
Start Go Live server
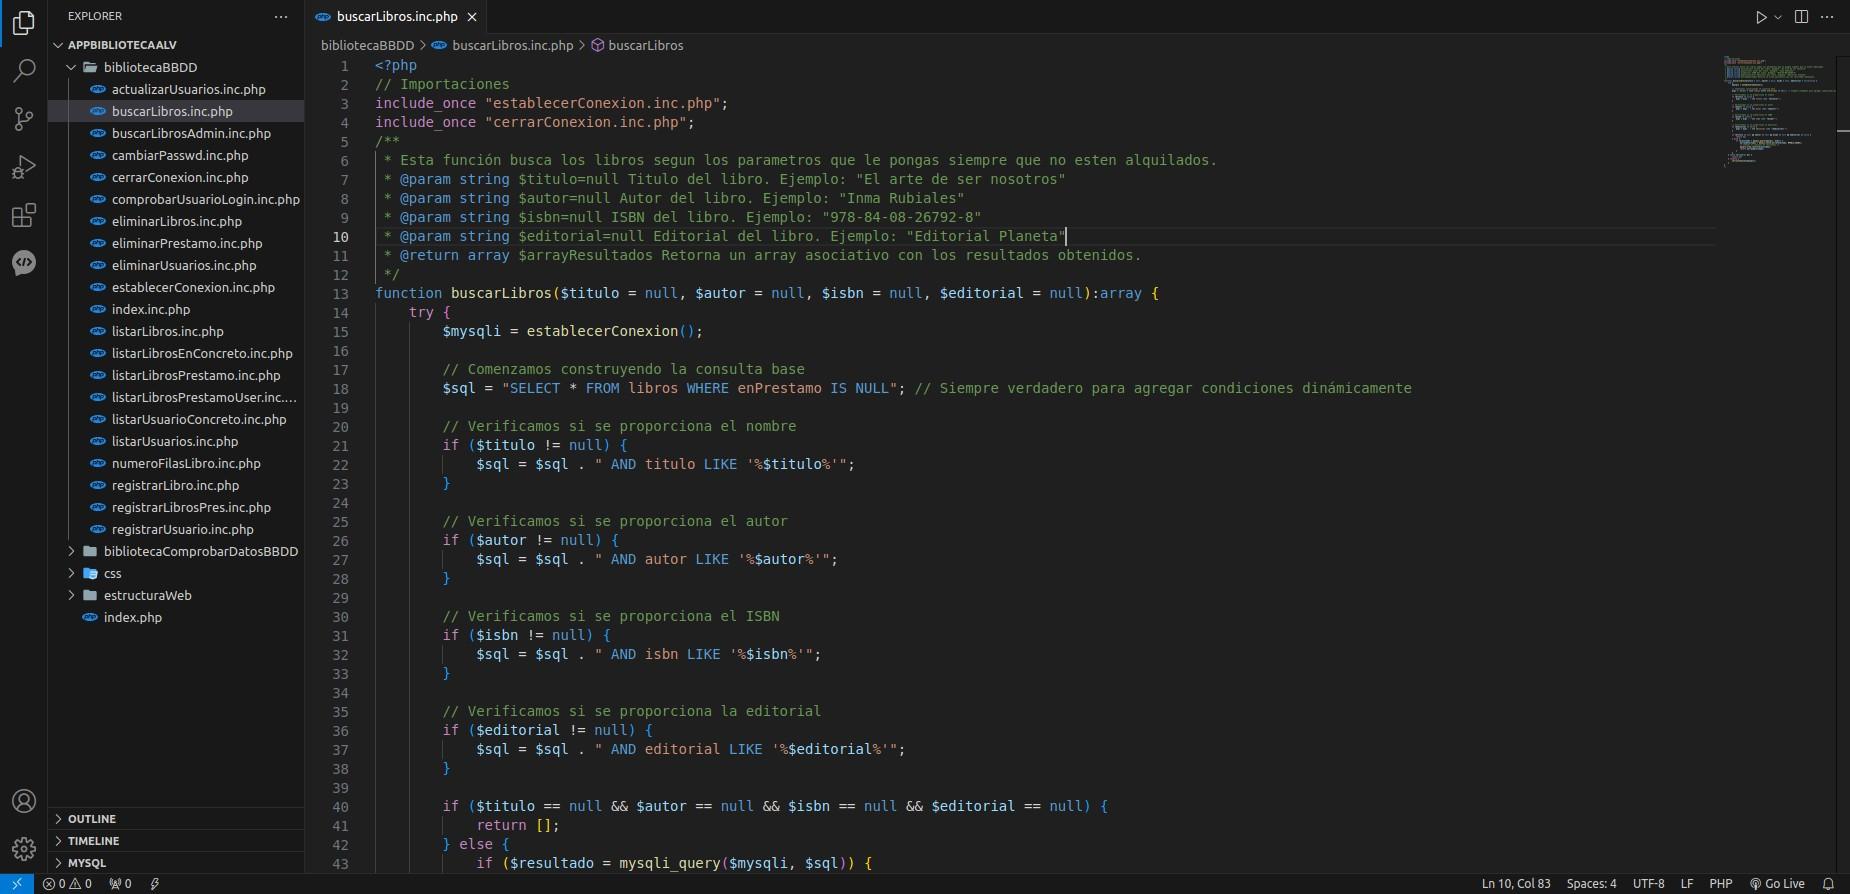(1777, 884)
